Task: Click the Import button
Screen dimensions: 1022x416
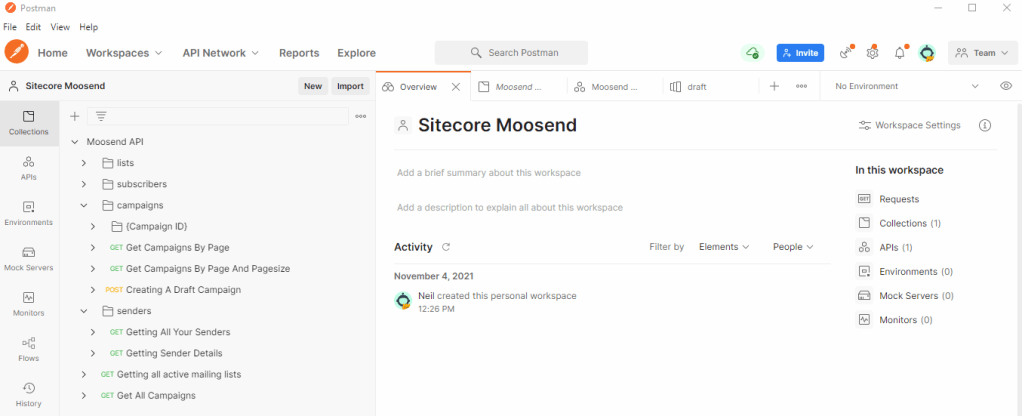Action: 350,86
